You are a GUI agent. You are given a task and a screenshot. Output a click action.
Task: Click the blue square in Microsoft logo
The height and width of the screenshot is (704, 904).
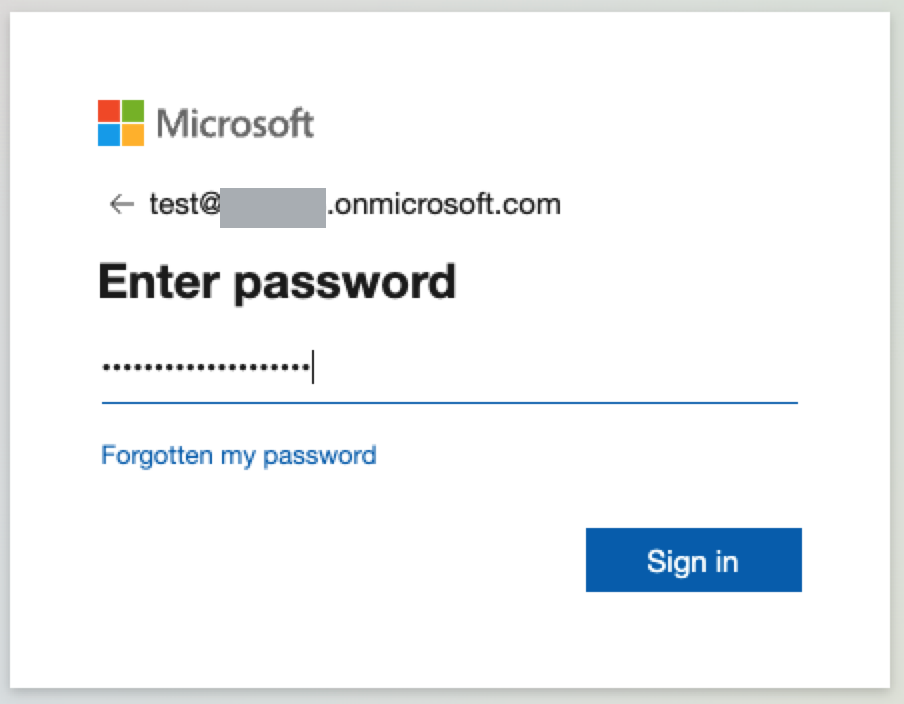pyautogui.click(x=109, y=135)
